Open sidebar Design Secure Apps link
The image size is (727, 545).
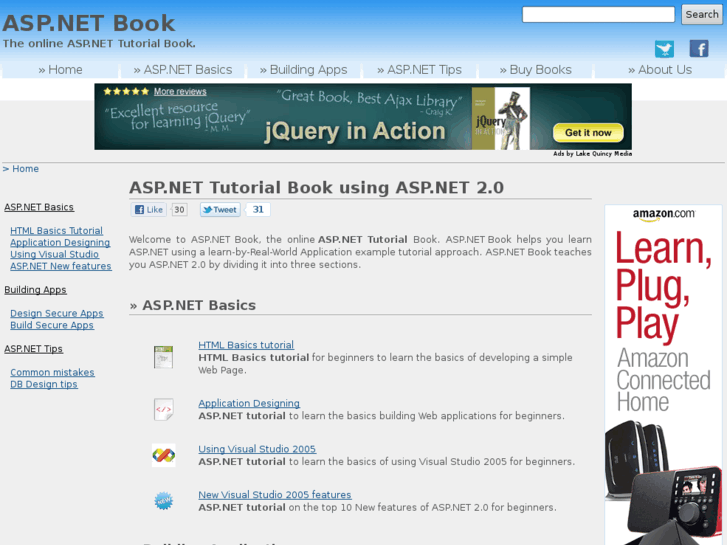tap(57, 314)
